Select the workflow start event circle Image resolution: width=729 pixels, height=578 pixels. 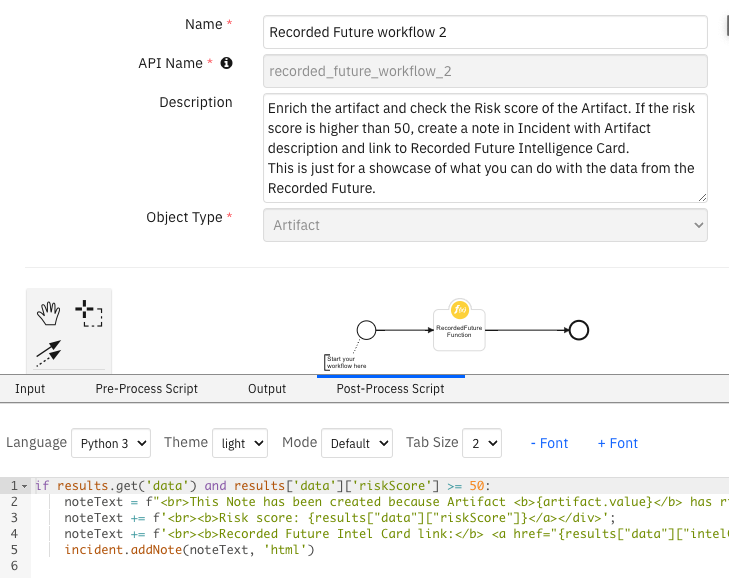pyautogui.click(x=366, y=329)
